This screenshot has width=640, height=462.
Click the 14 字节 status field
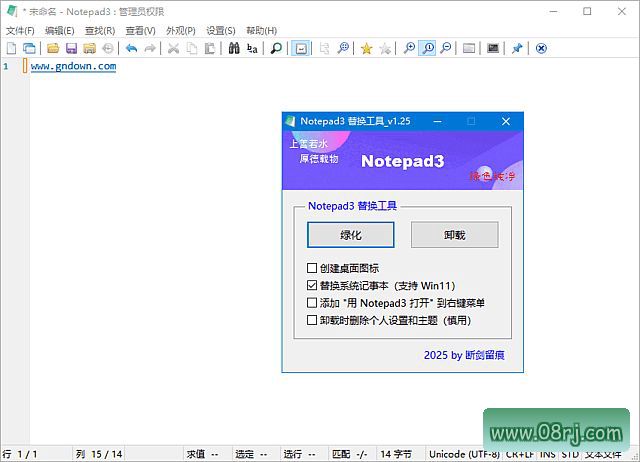click(400, 454)
